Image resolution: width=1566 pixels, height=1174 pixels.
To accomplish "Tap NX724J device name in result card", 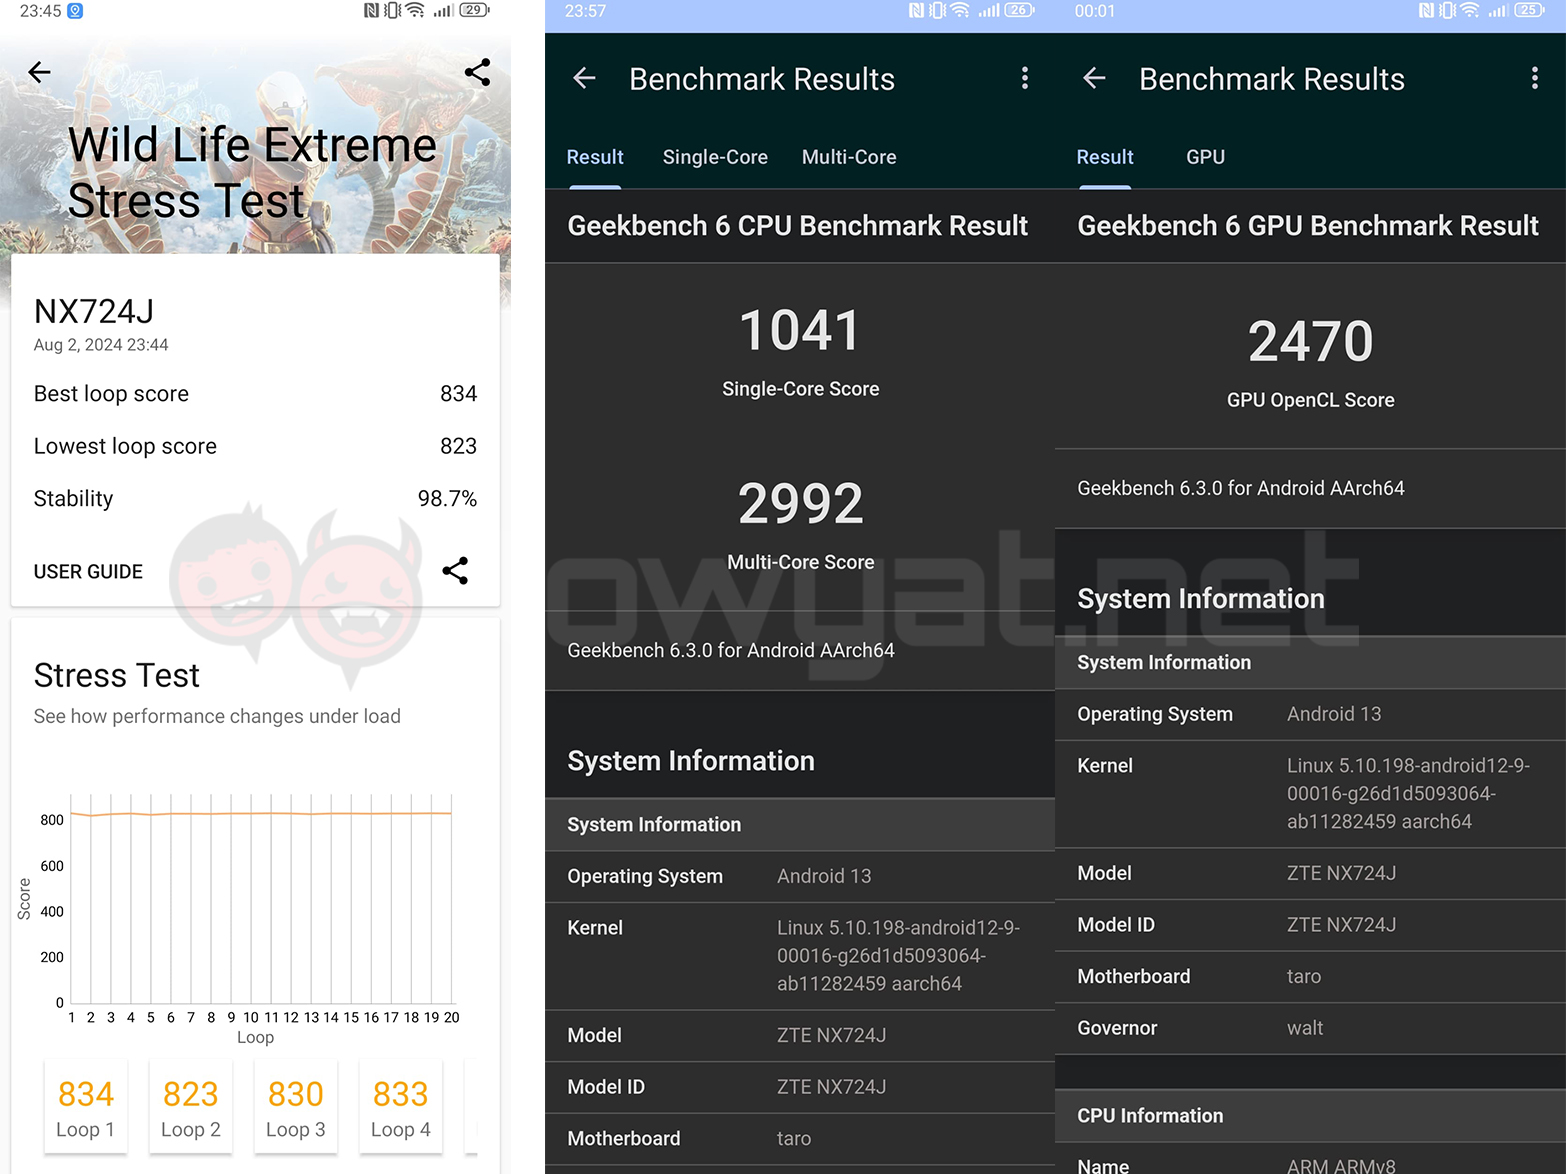I will (94, 312).
